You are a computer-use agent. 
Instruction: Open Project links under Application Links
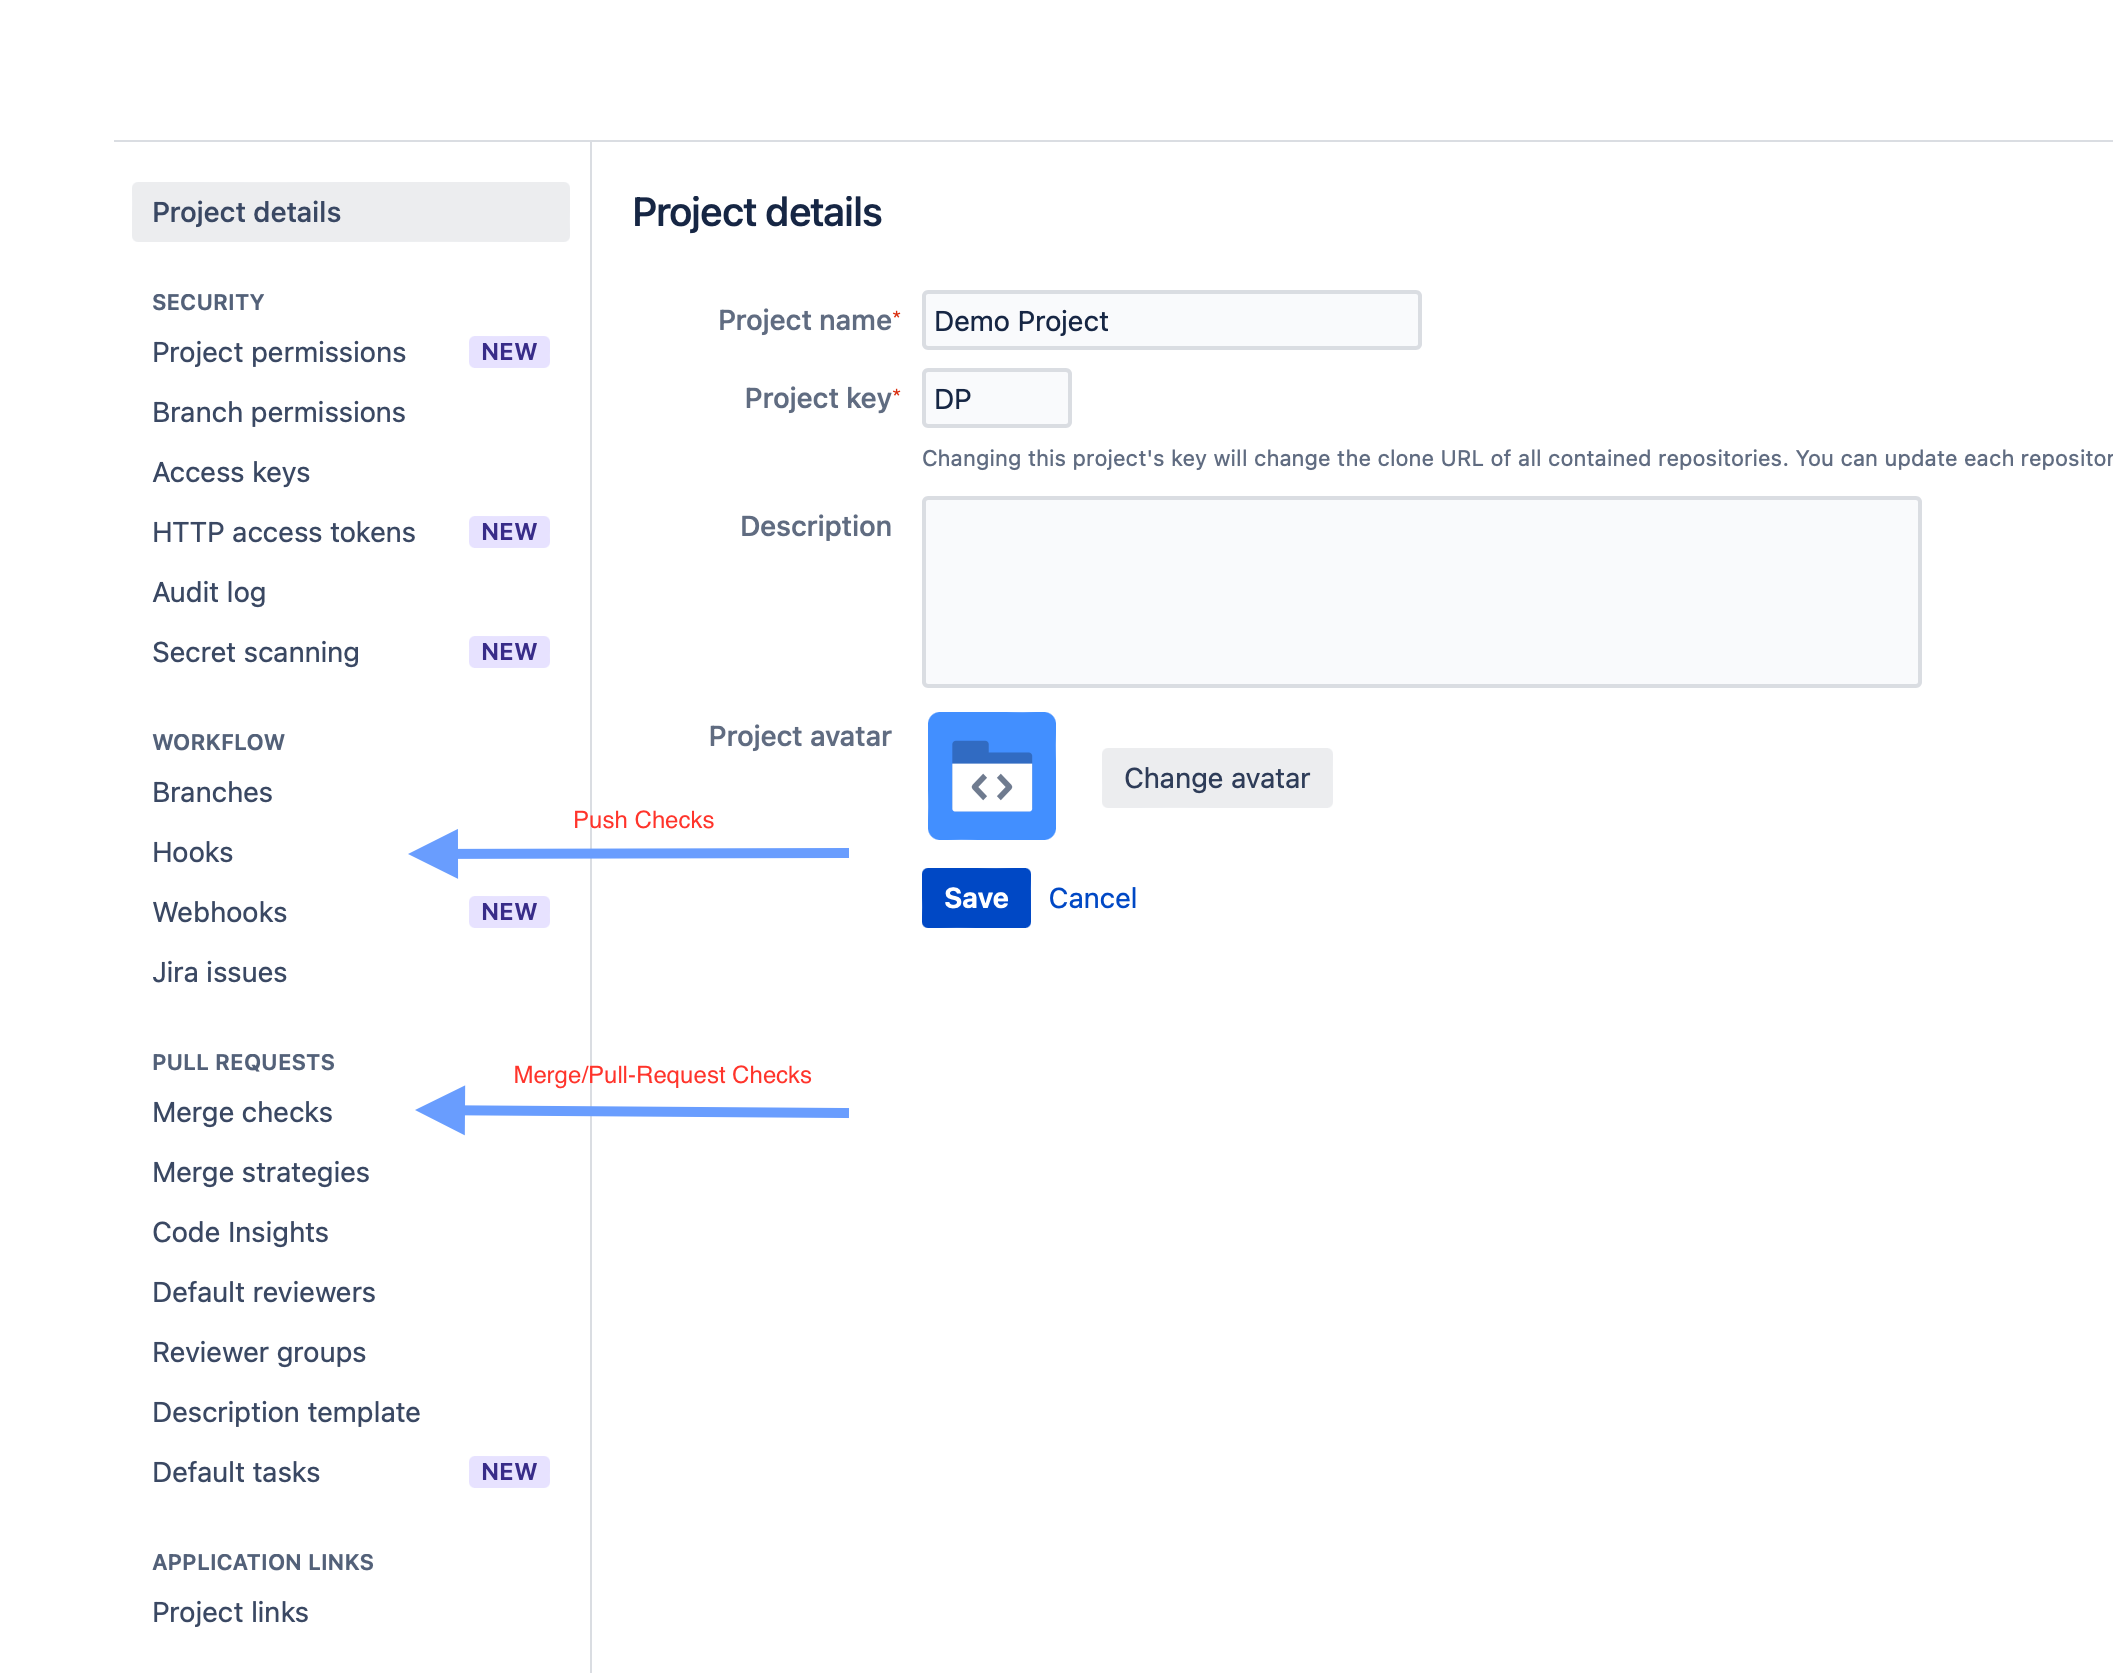[x=231, y=1612]
